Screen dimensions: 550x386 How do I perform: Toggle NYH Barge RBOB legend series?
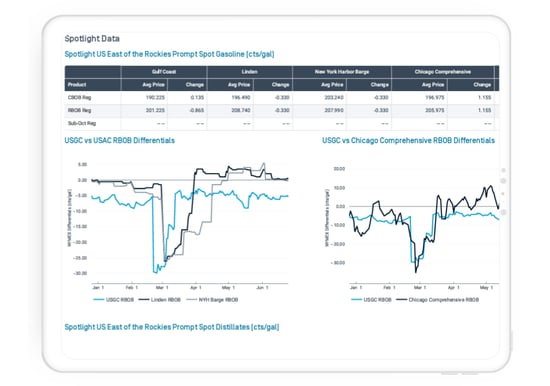[x=212, y=300]
